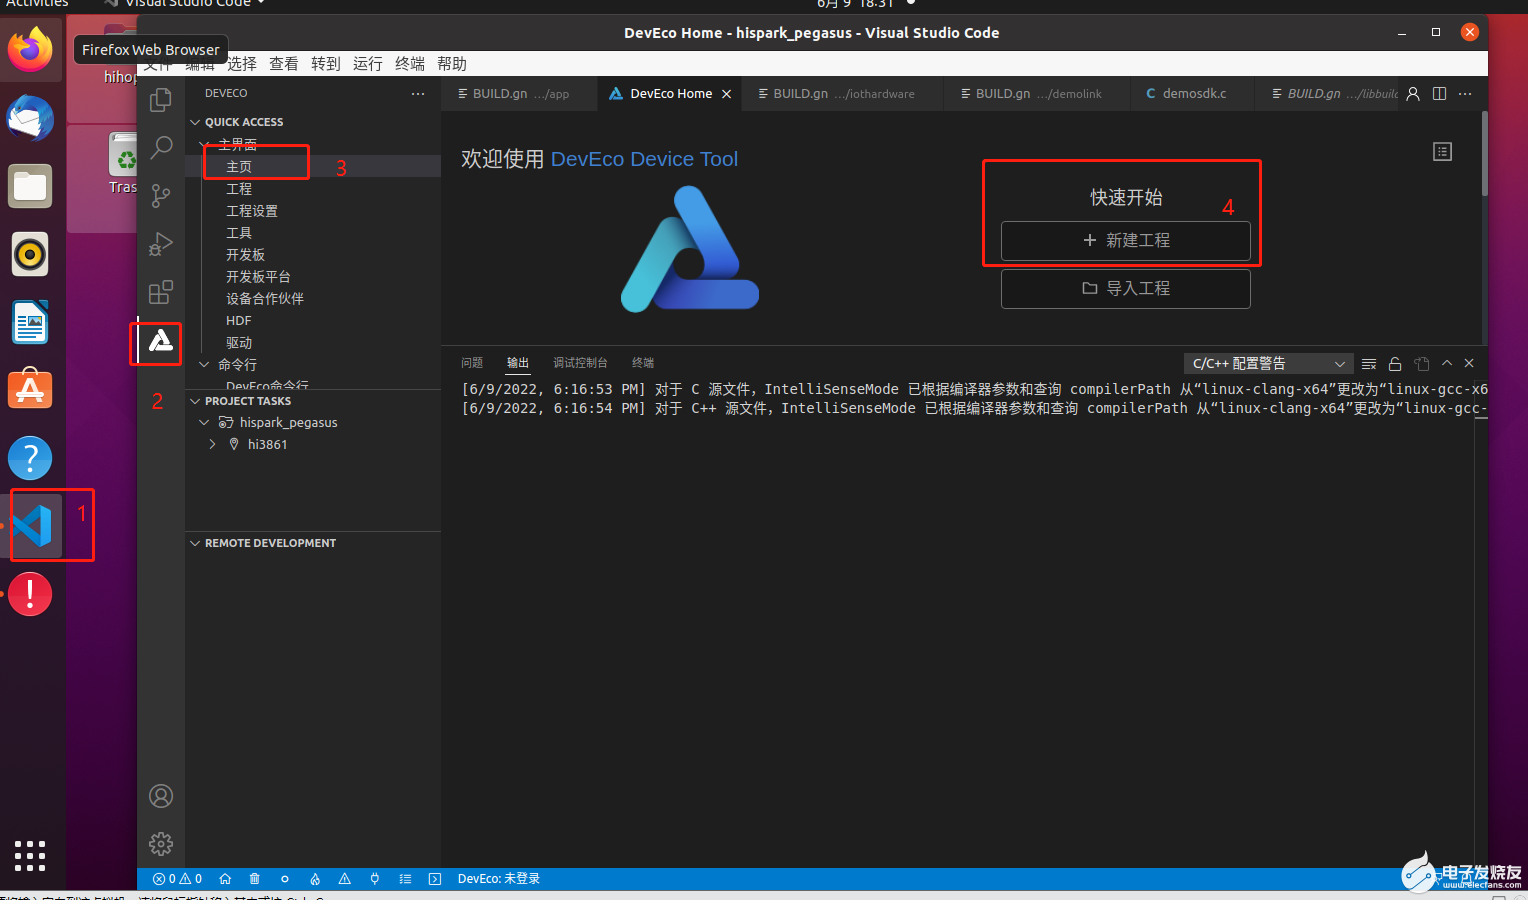Switch to the 问题 panel tab
Image resolution: width=1528 pixels, height=900 pixels.
[x=472, y=363]
